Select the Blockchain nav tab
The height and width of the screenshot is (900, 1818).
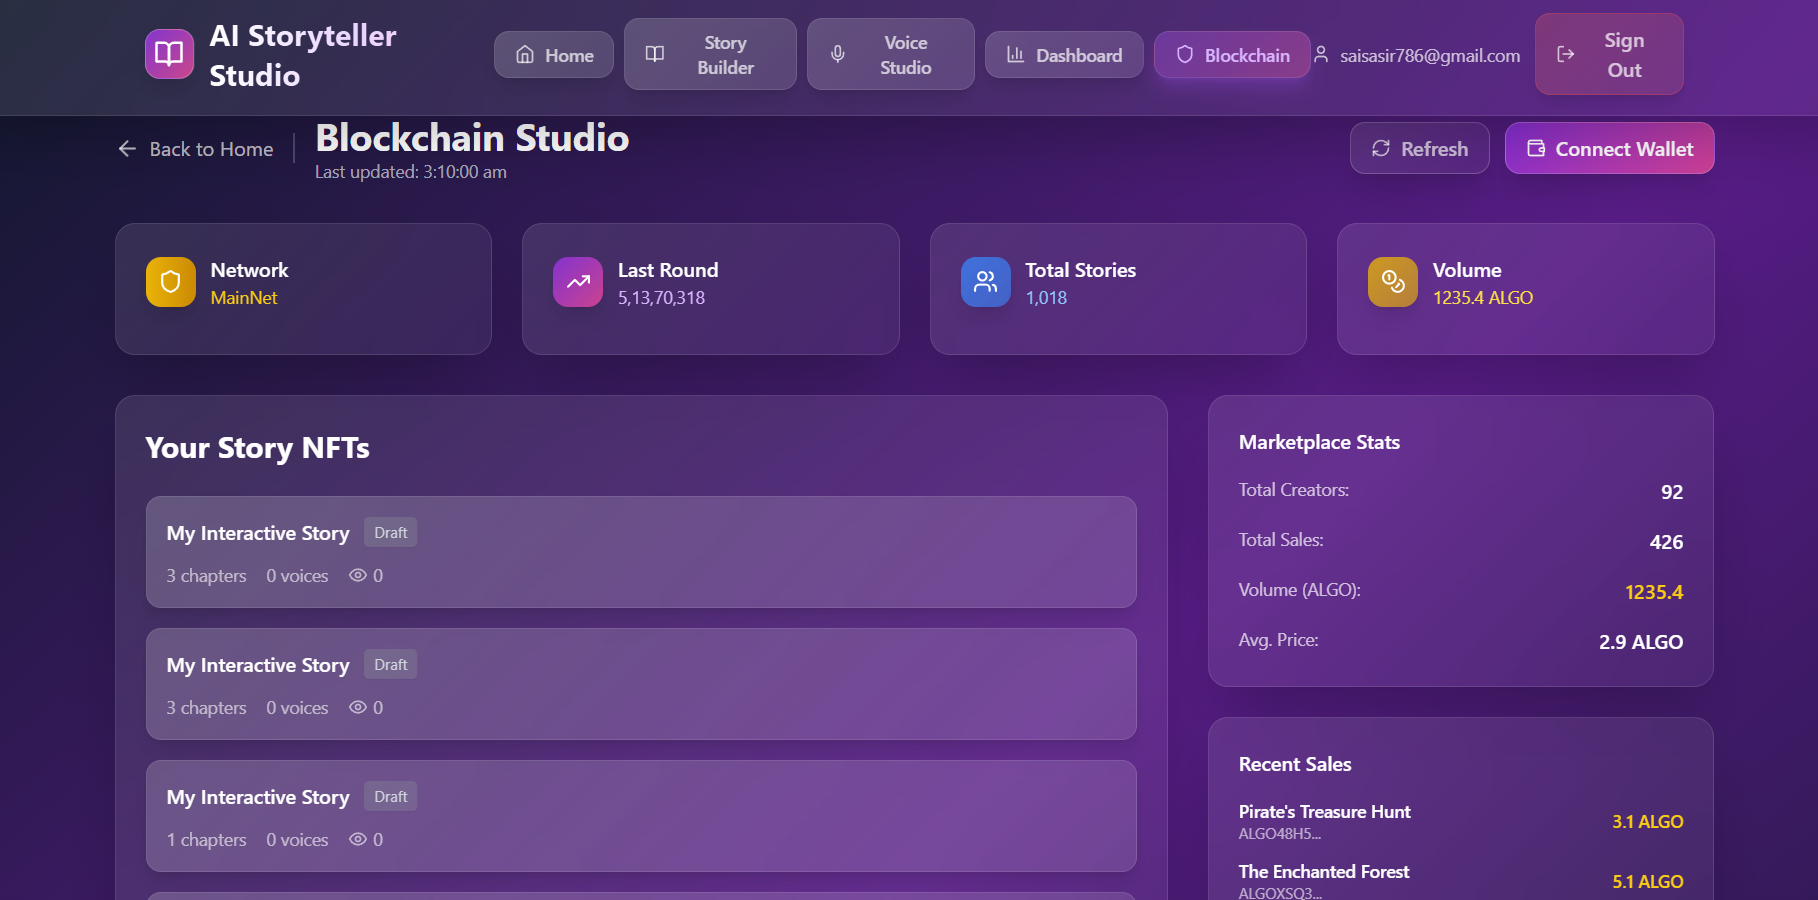1232,55
